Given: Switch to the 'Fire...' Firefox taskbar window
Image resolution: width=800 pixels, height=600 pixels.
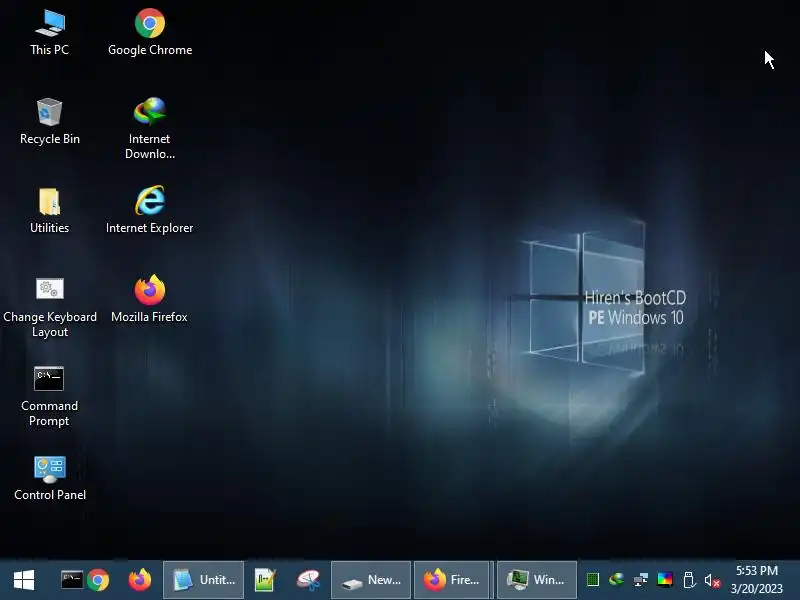Looking at the screenshot, I should tap(452, 580).
